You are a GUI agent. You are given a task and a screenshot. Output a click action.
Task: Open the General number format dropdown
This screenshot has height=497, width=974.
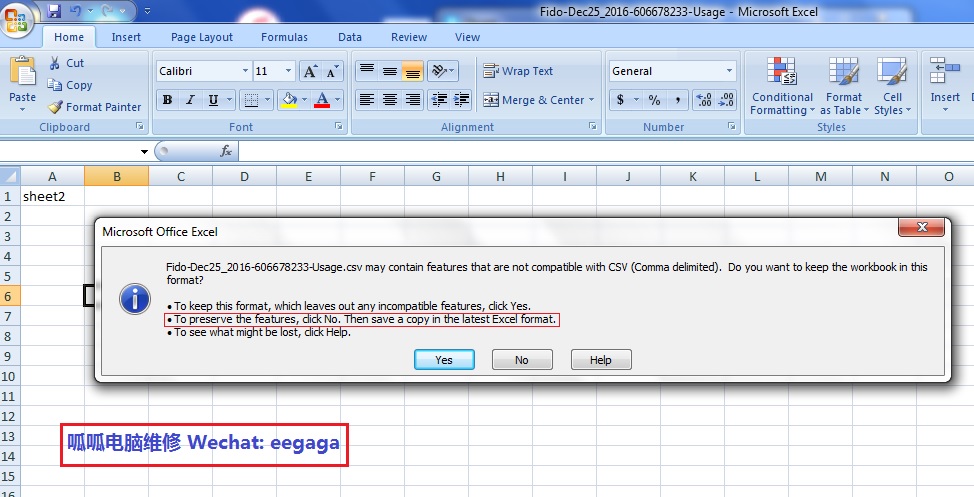[729, 71]
